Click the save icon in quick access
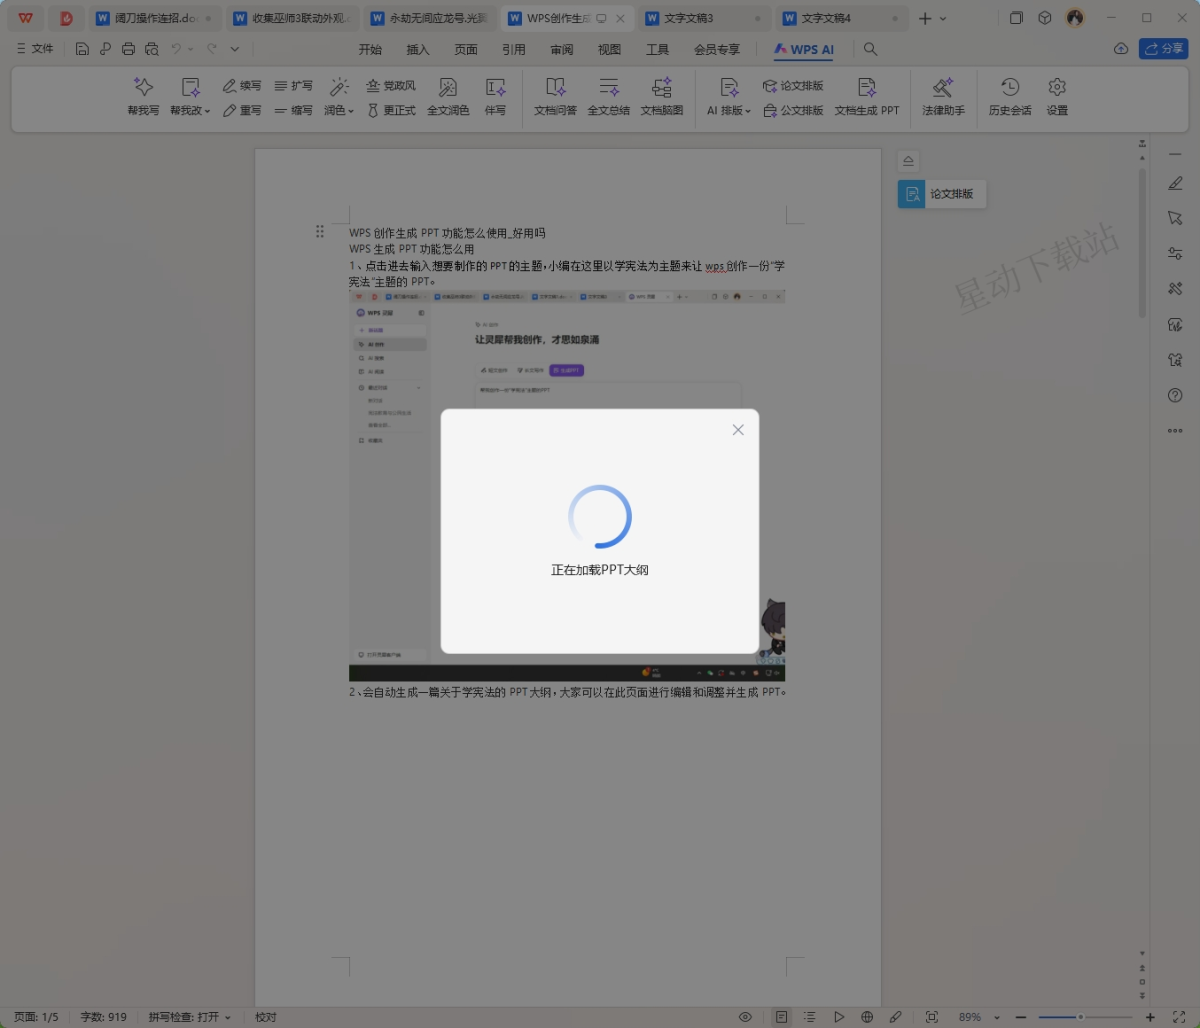This screenshot has width=1200, height=1028. (82, 48)
